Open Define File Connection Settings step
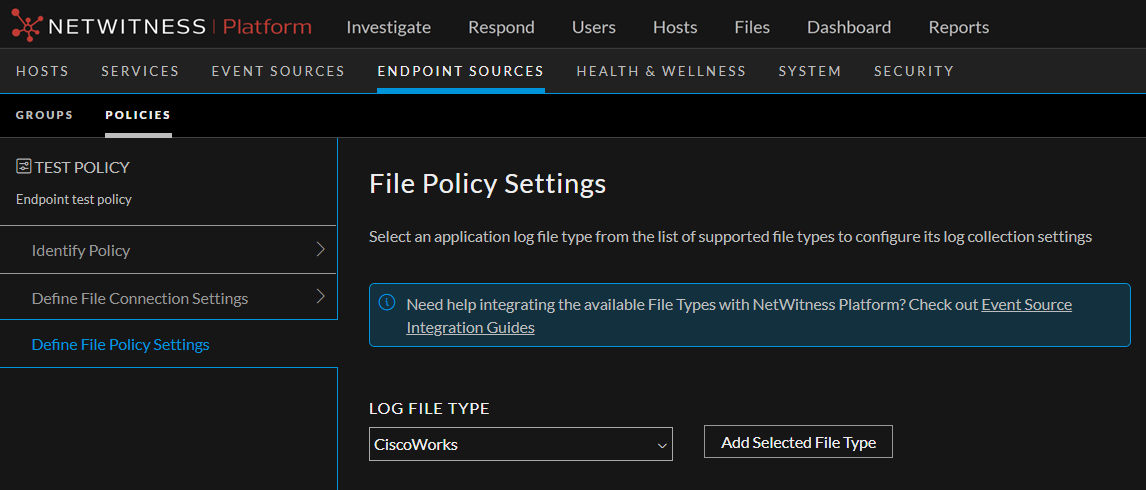 click(168, 298)
